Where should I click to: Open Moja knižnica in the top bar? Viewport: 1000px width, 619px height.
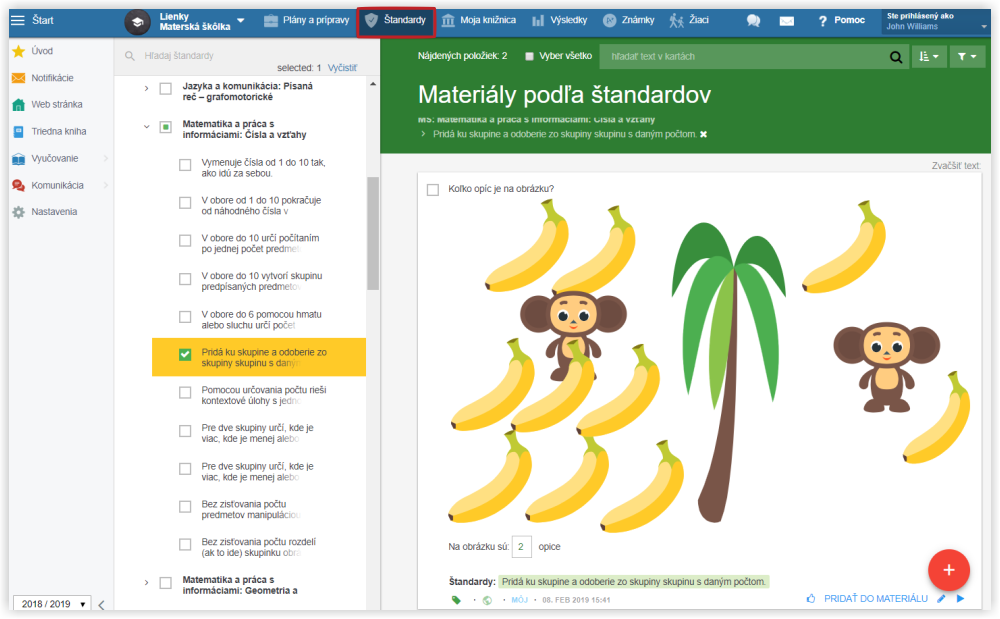[x=479, y=20]
